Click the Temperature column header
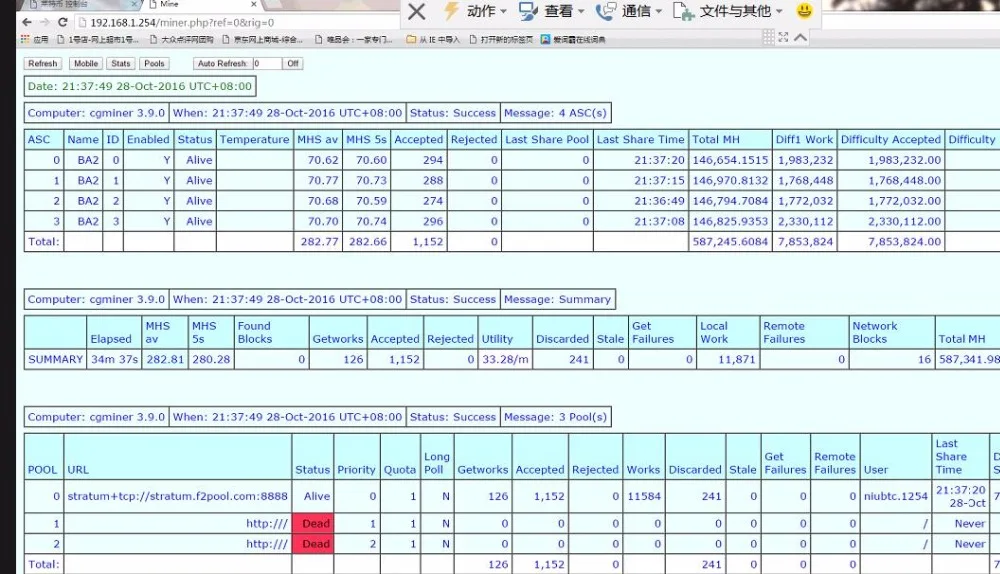The height and width of the screenshot is (574, 1000). point(254,139)
